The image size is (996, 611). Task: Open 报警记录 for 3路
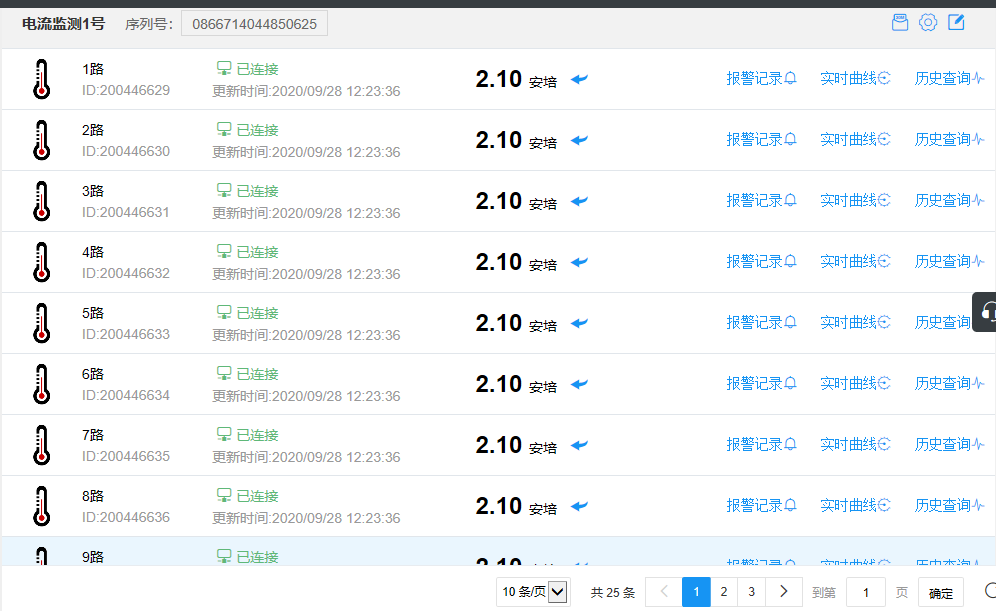pyautogui.click(x=761, y=200)
